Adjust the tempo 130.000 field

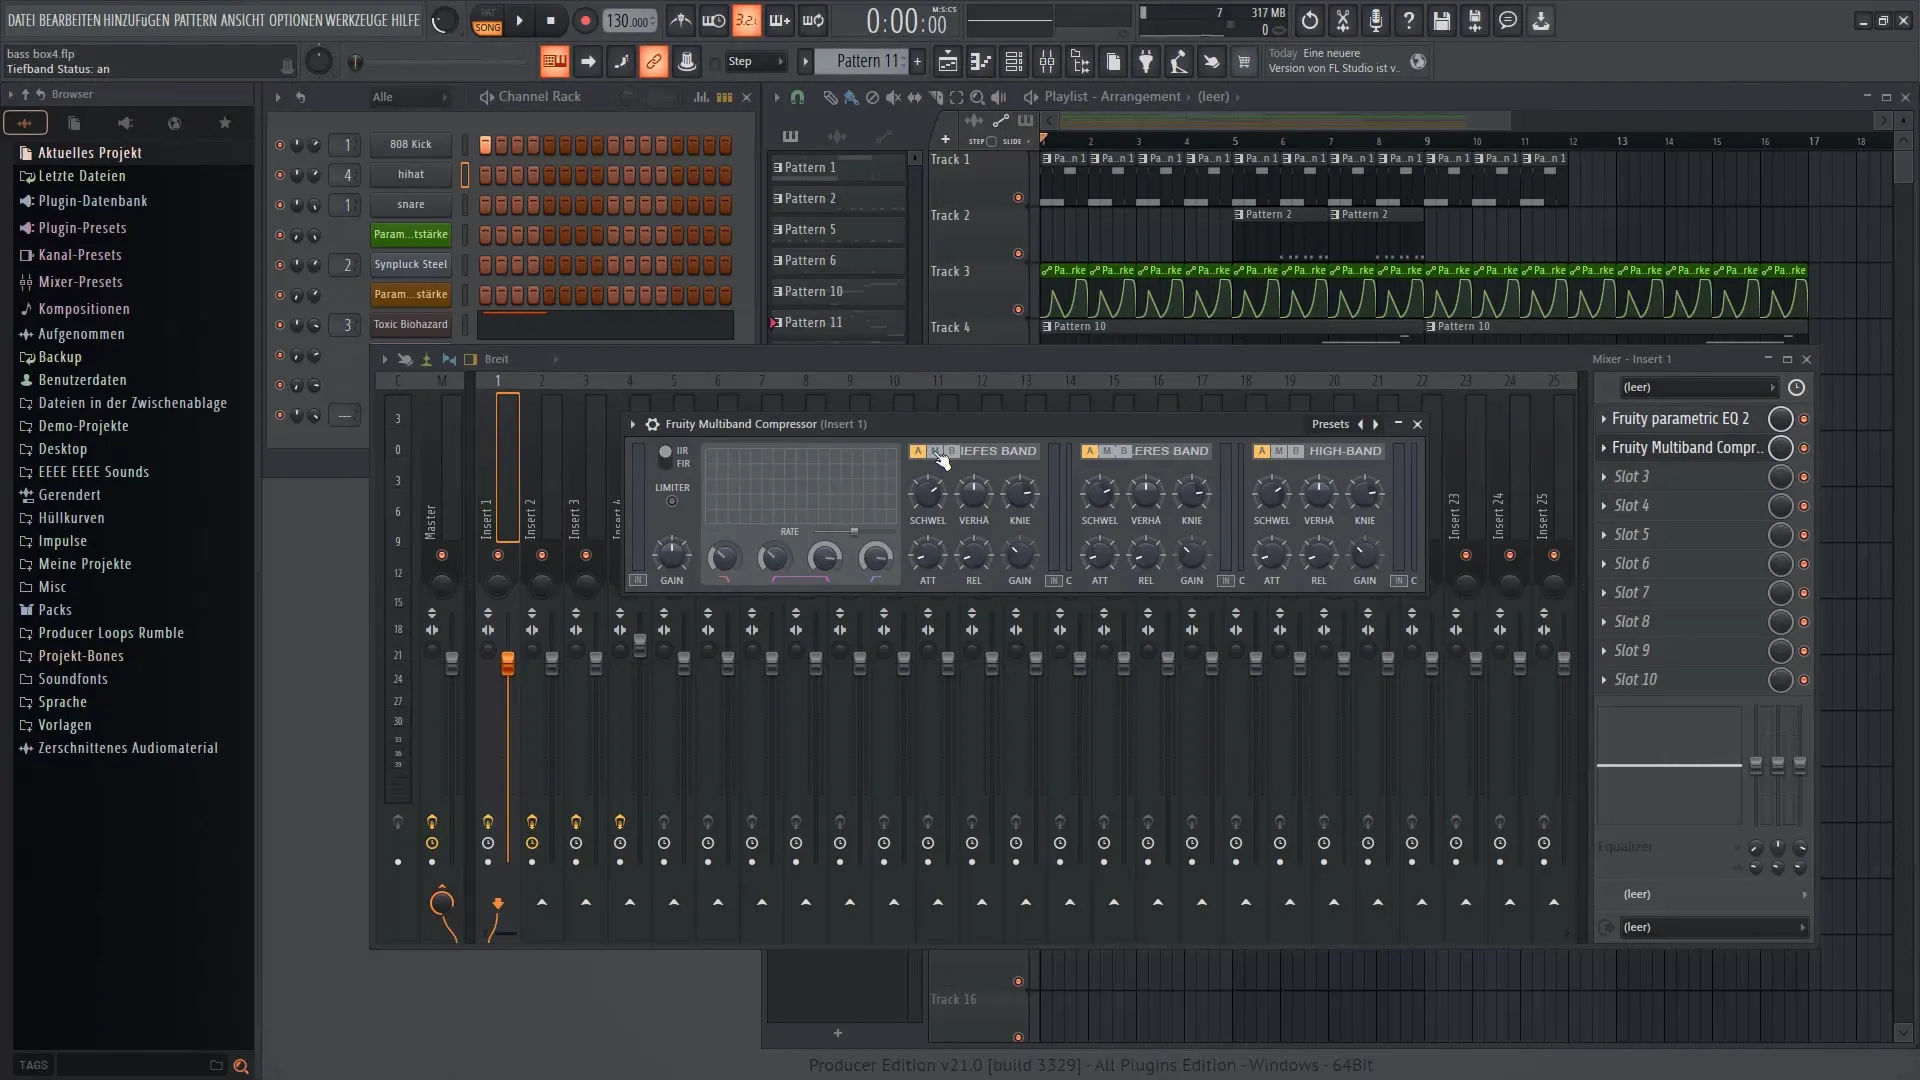630,21
